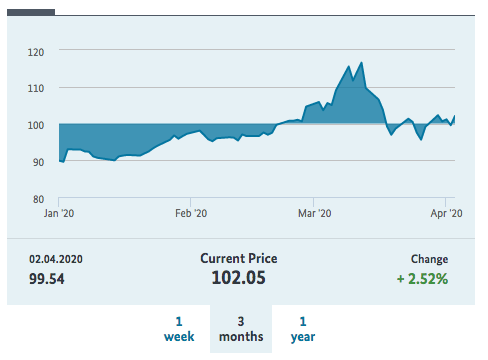Click the 99.54 price value
488x360 pixels.
(x=47, y=279)
